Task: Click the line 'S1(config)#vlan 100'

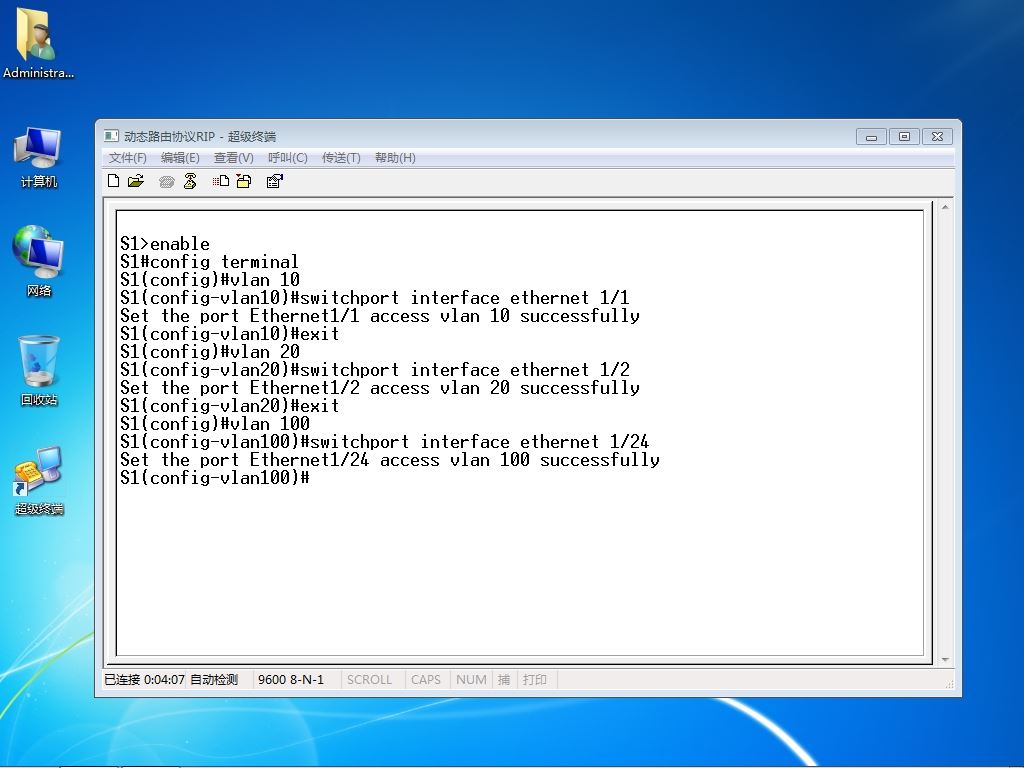Action: (215, 424)
